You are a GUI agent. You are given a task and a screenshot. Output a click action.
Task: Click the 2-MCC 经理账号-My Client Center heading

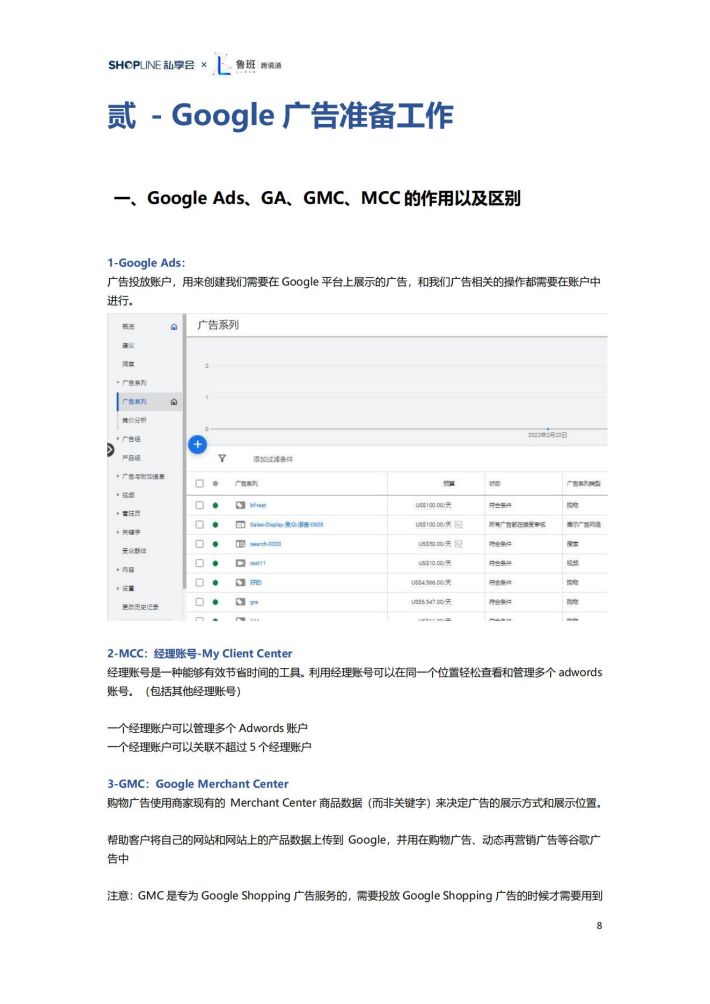point(200,653)
